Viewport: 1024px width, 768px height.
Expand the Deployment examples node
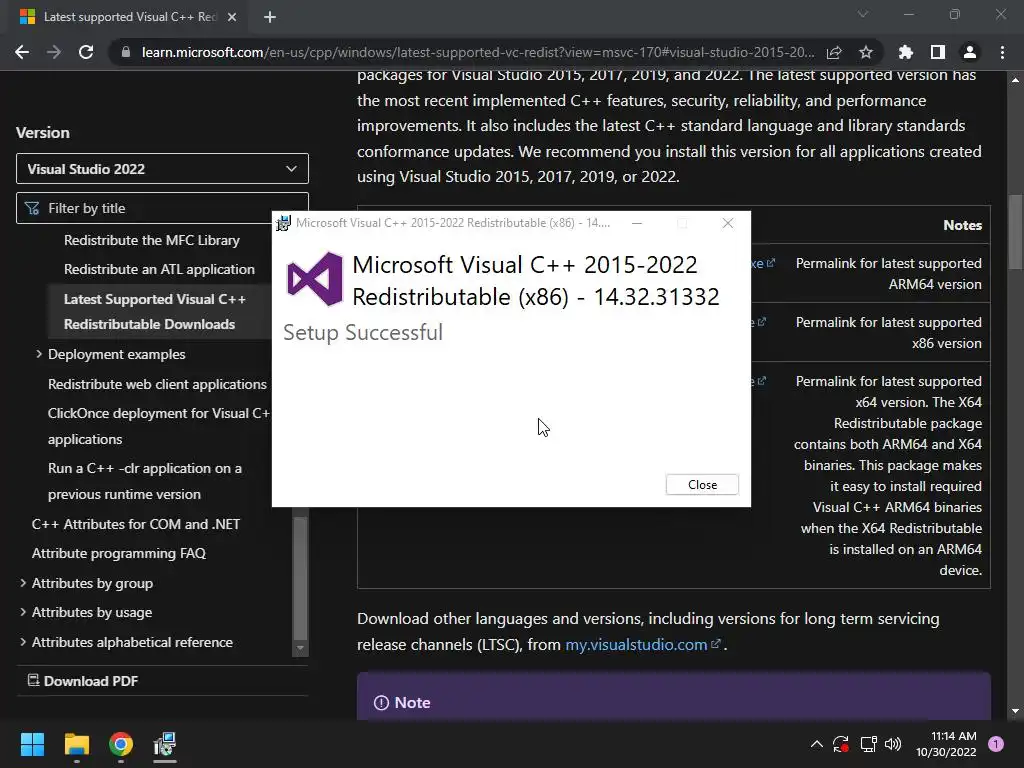(x=39, y=354)
